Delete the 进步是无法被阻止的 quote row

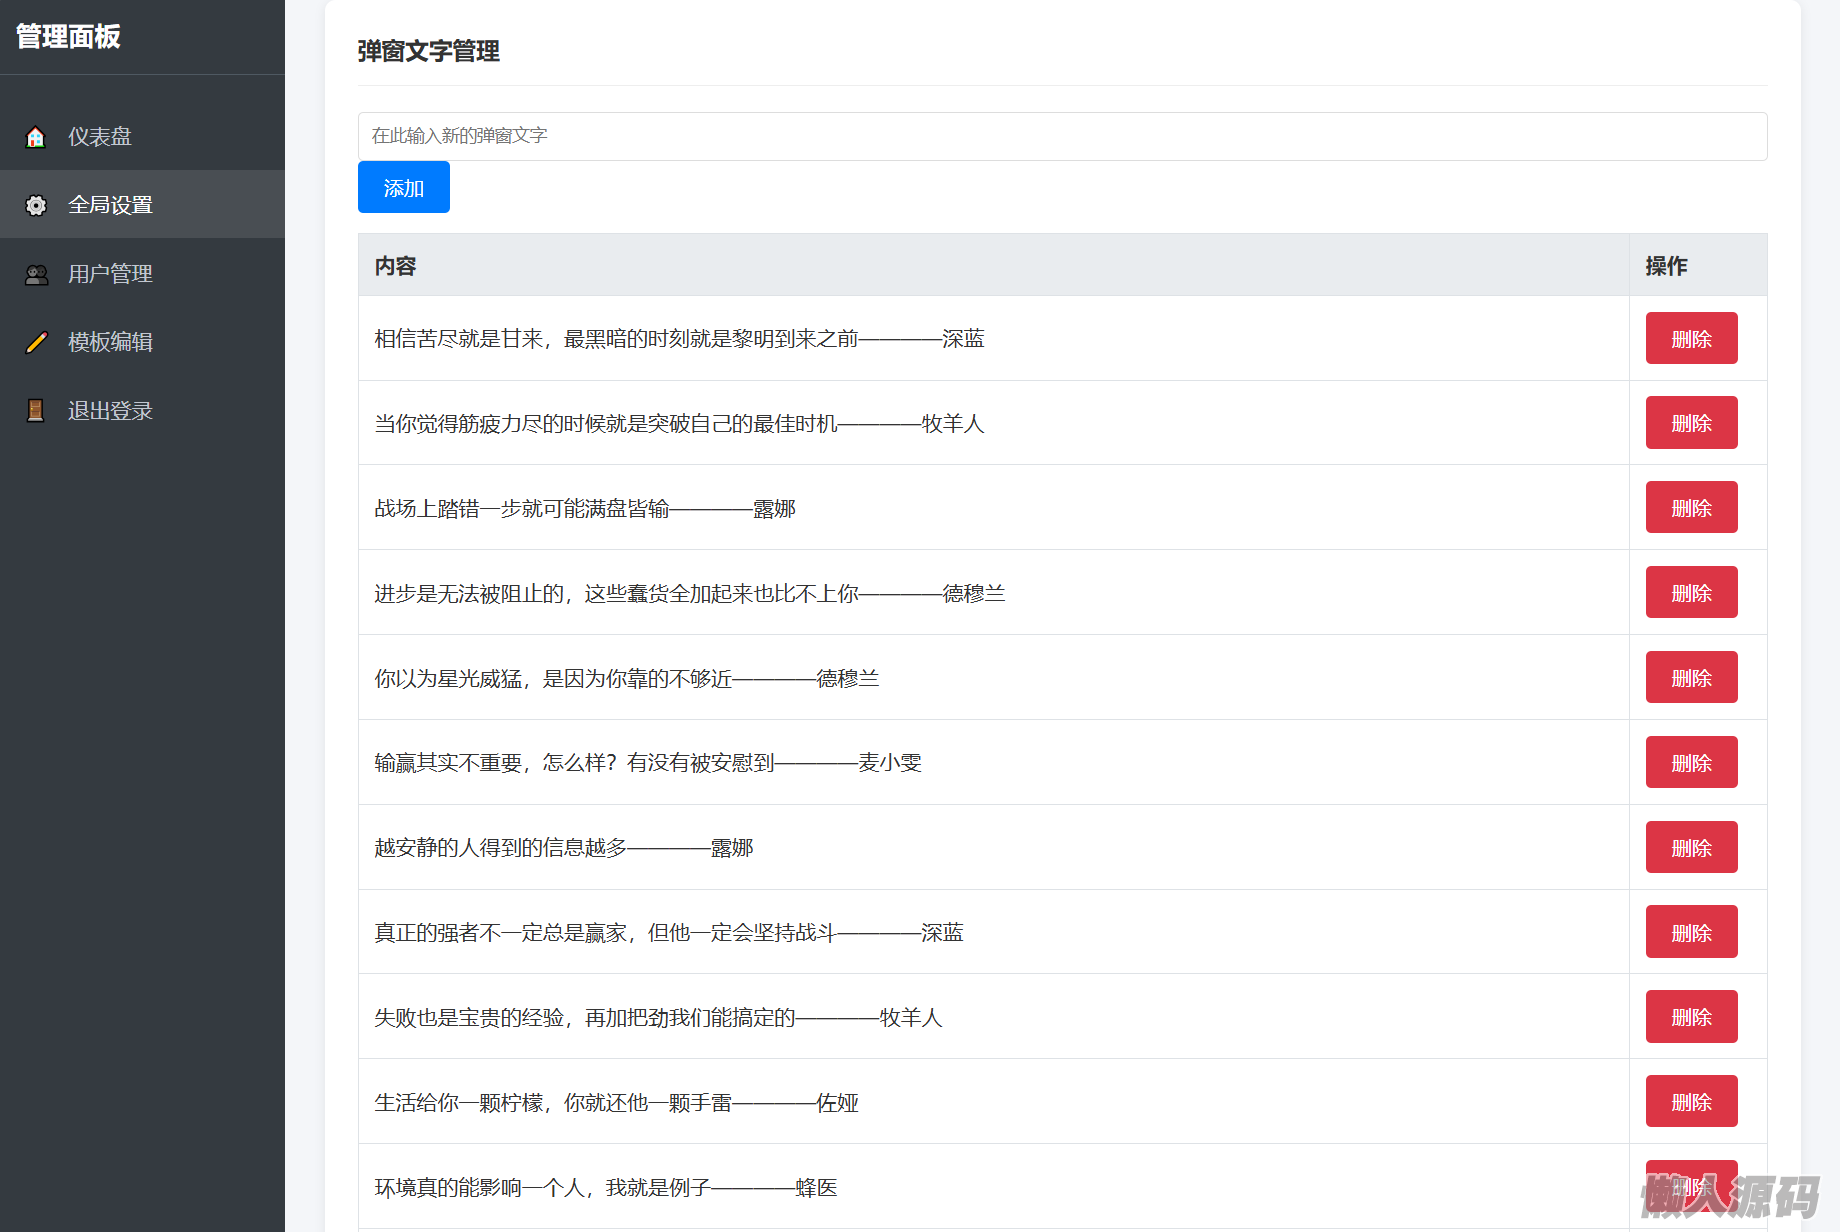(x=1691, y=593)
